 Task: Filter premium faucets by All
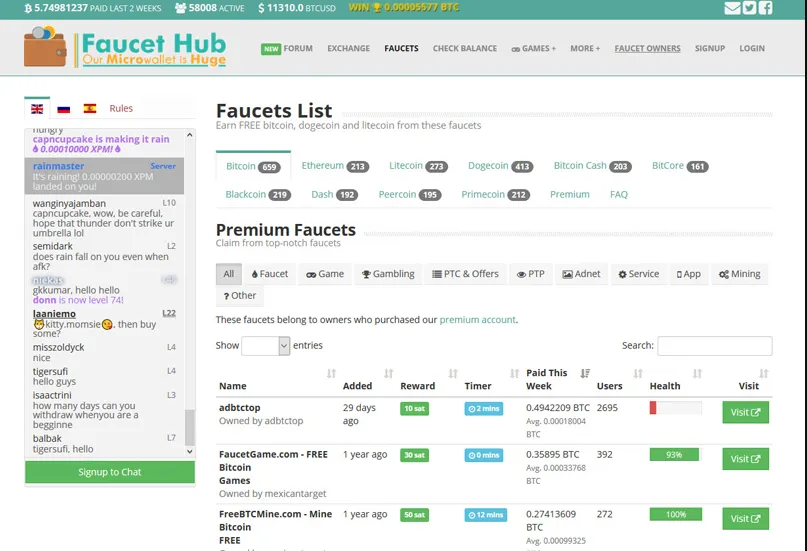pyautogui.click(x=229, y=274)
